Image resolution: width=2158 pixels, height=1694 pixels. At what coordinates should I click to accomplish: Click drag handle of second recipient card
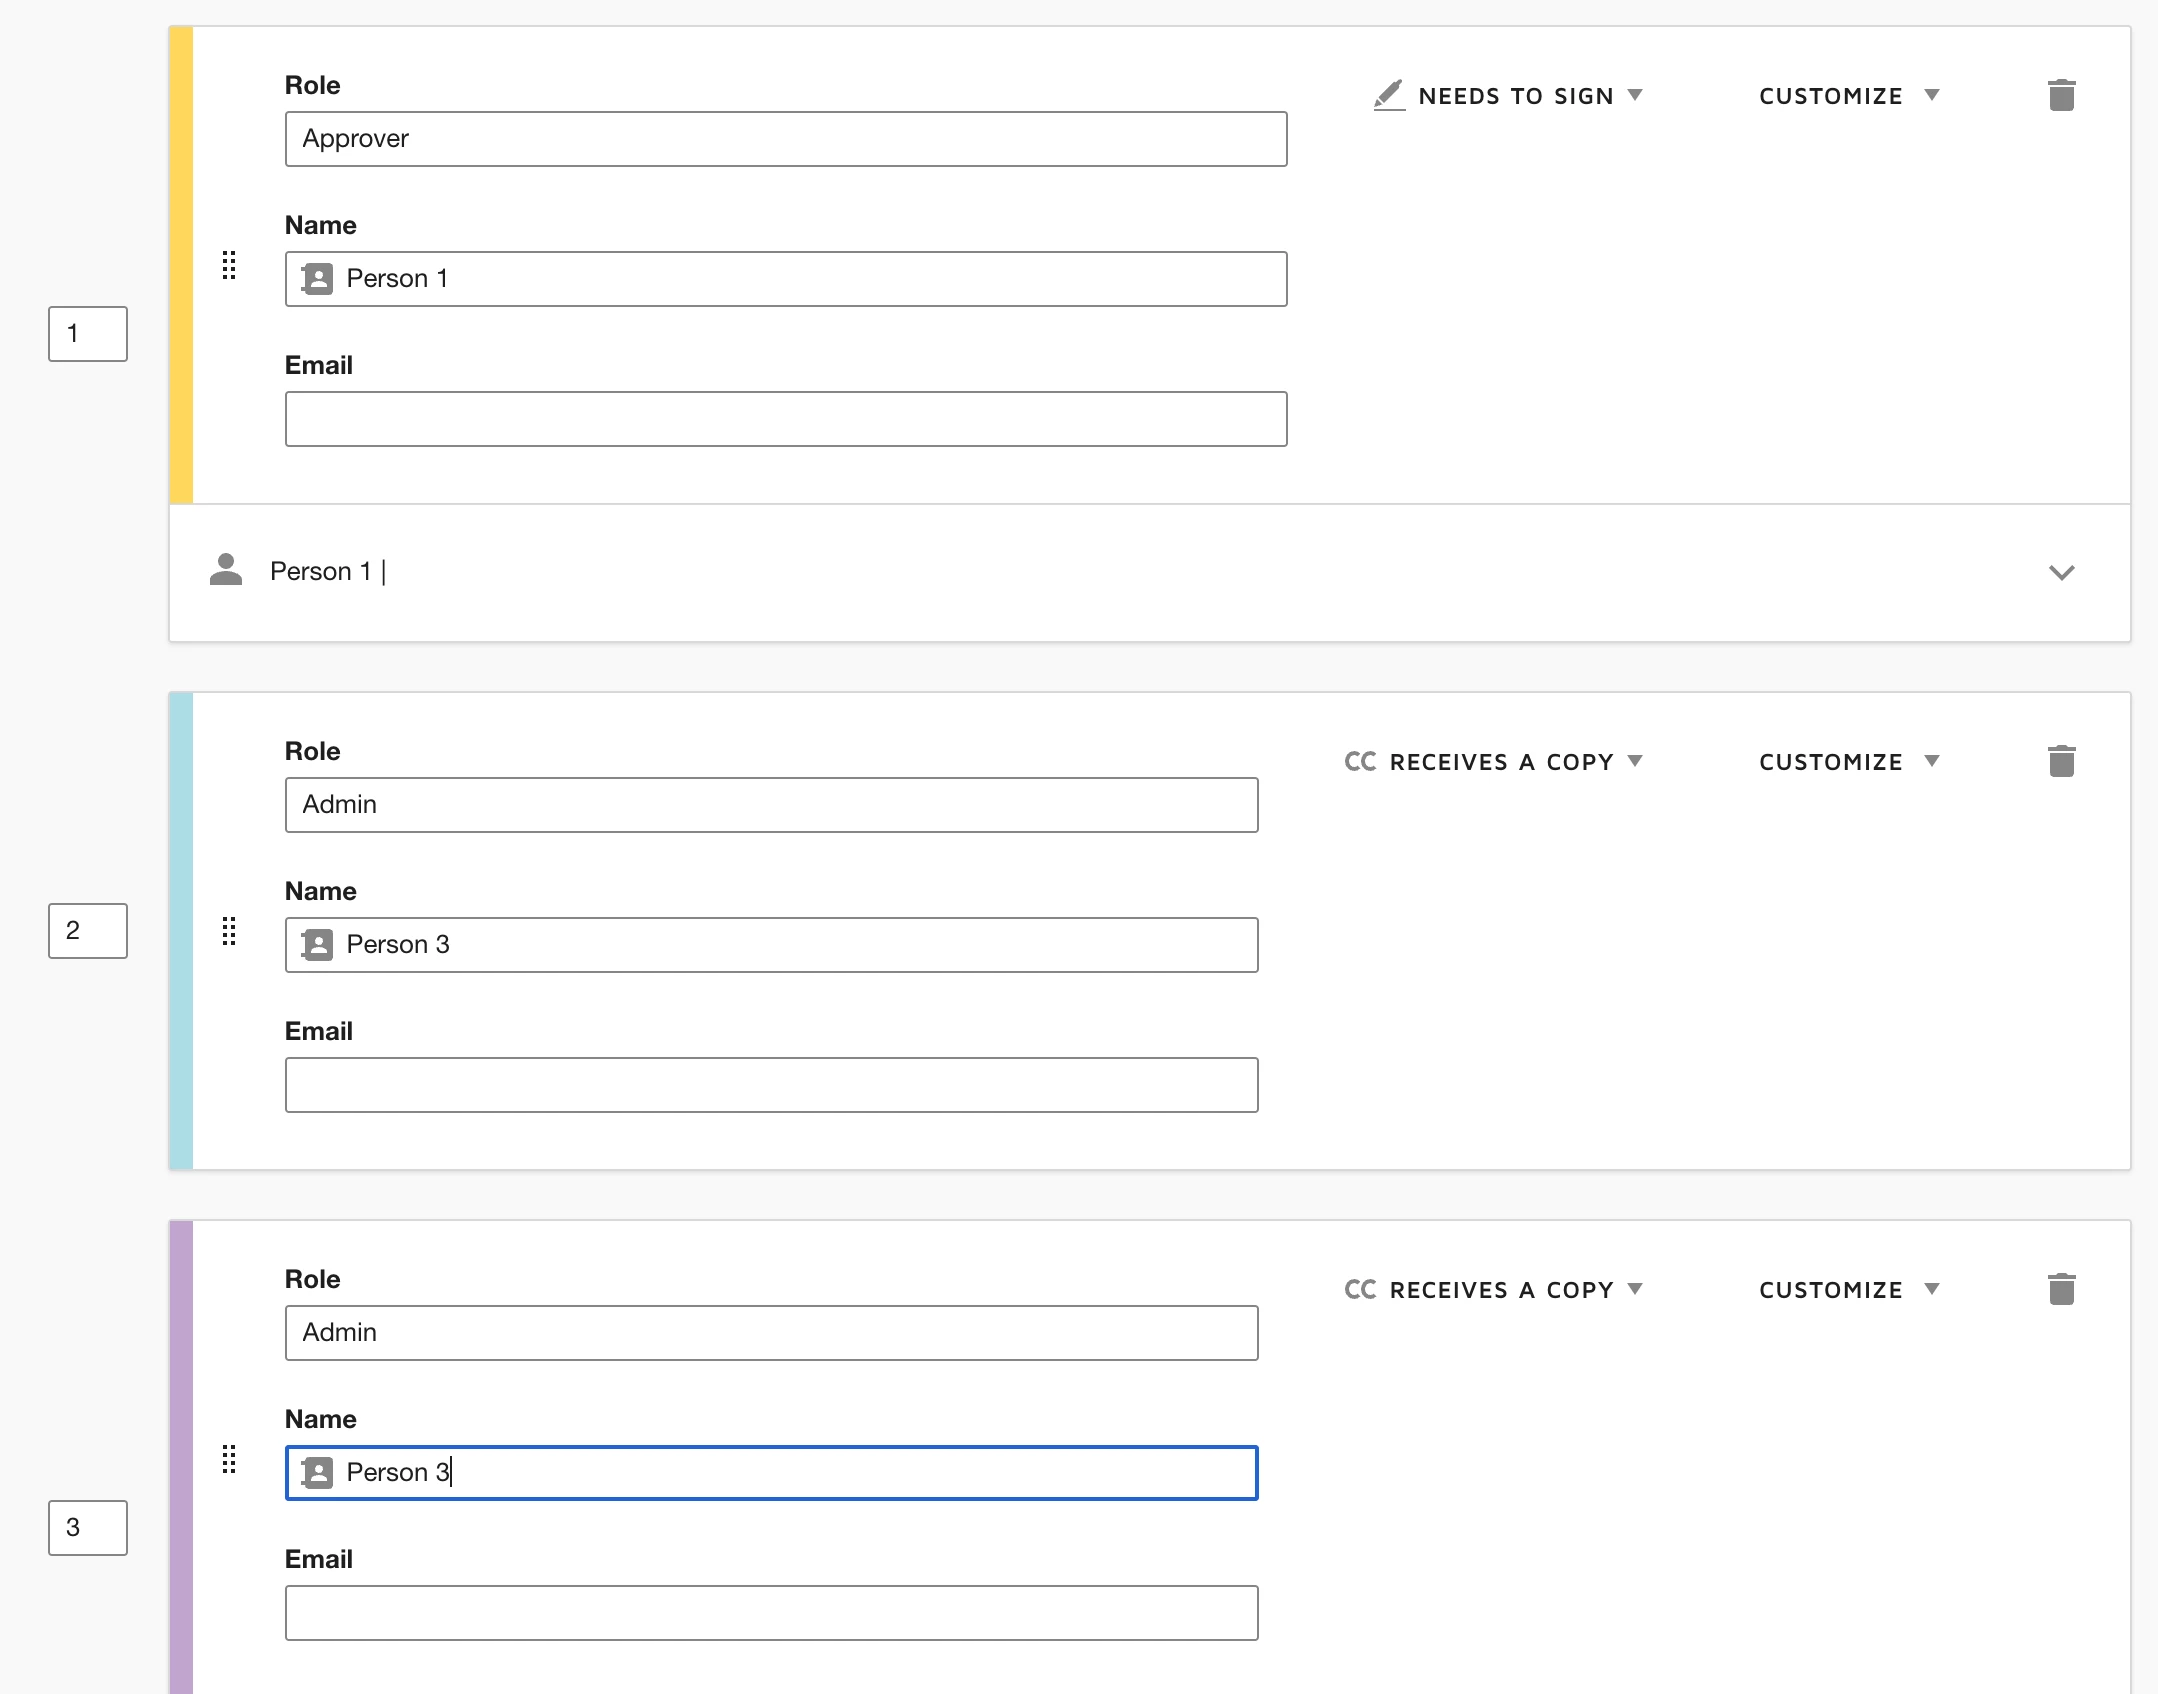click(x=229, y=931)
